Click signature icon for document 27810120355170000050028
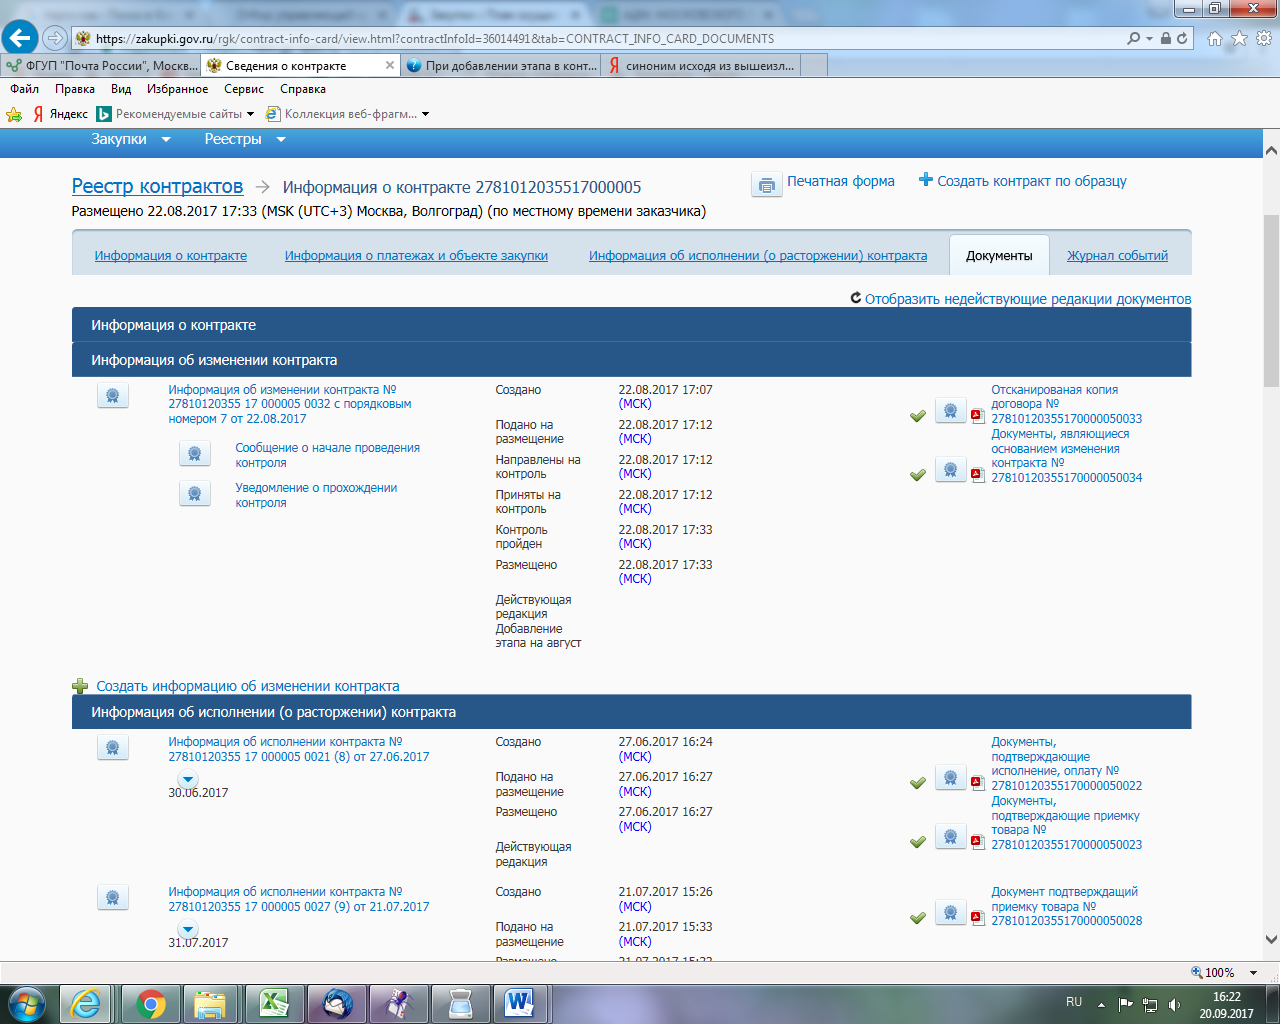 pos(951,913)
